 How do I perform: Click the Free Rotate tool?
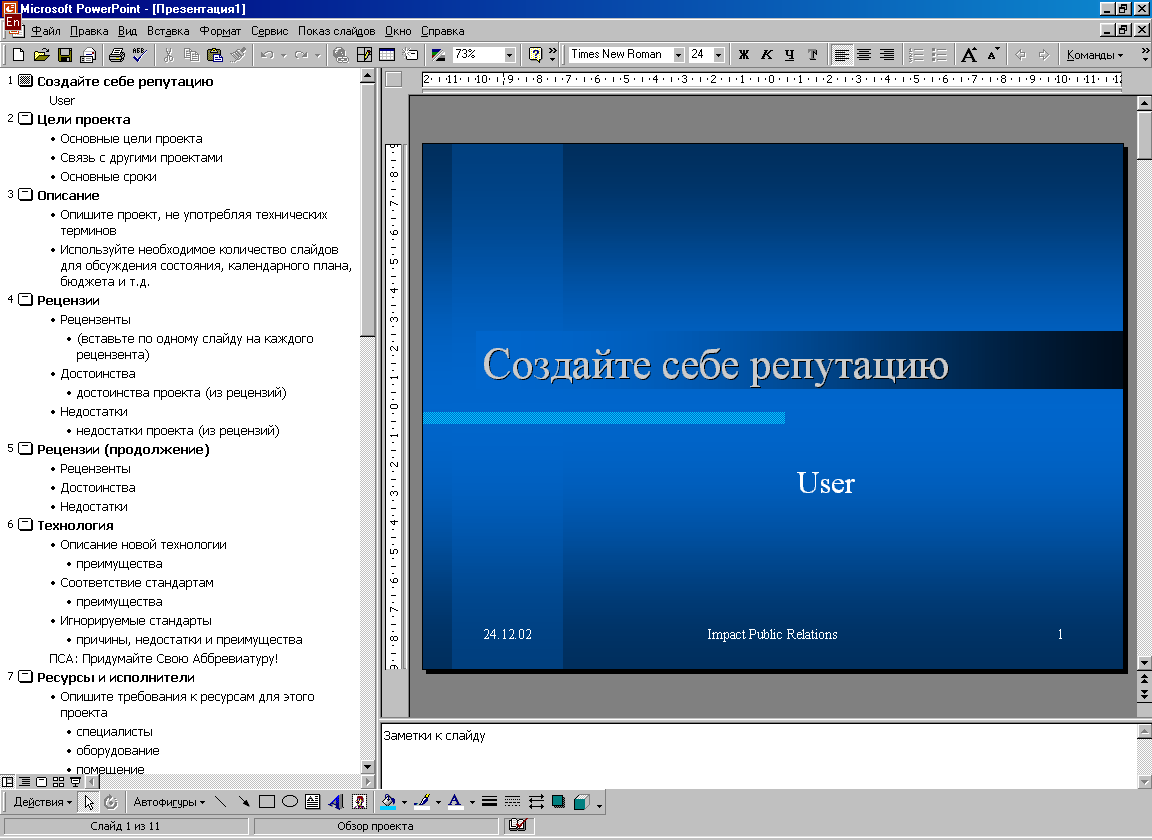(111, 802)
